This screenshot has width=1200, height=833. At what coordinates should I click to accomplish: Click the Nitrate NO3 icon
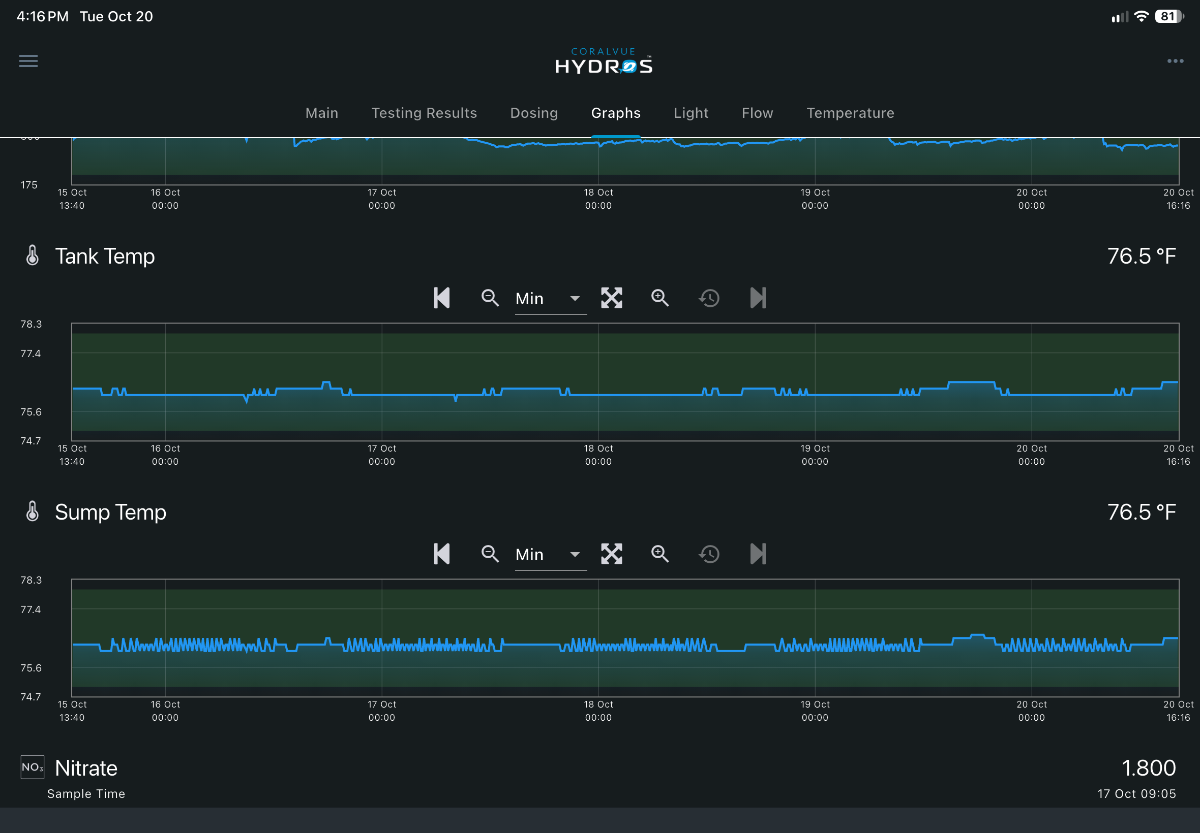[x=32, y=768]
